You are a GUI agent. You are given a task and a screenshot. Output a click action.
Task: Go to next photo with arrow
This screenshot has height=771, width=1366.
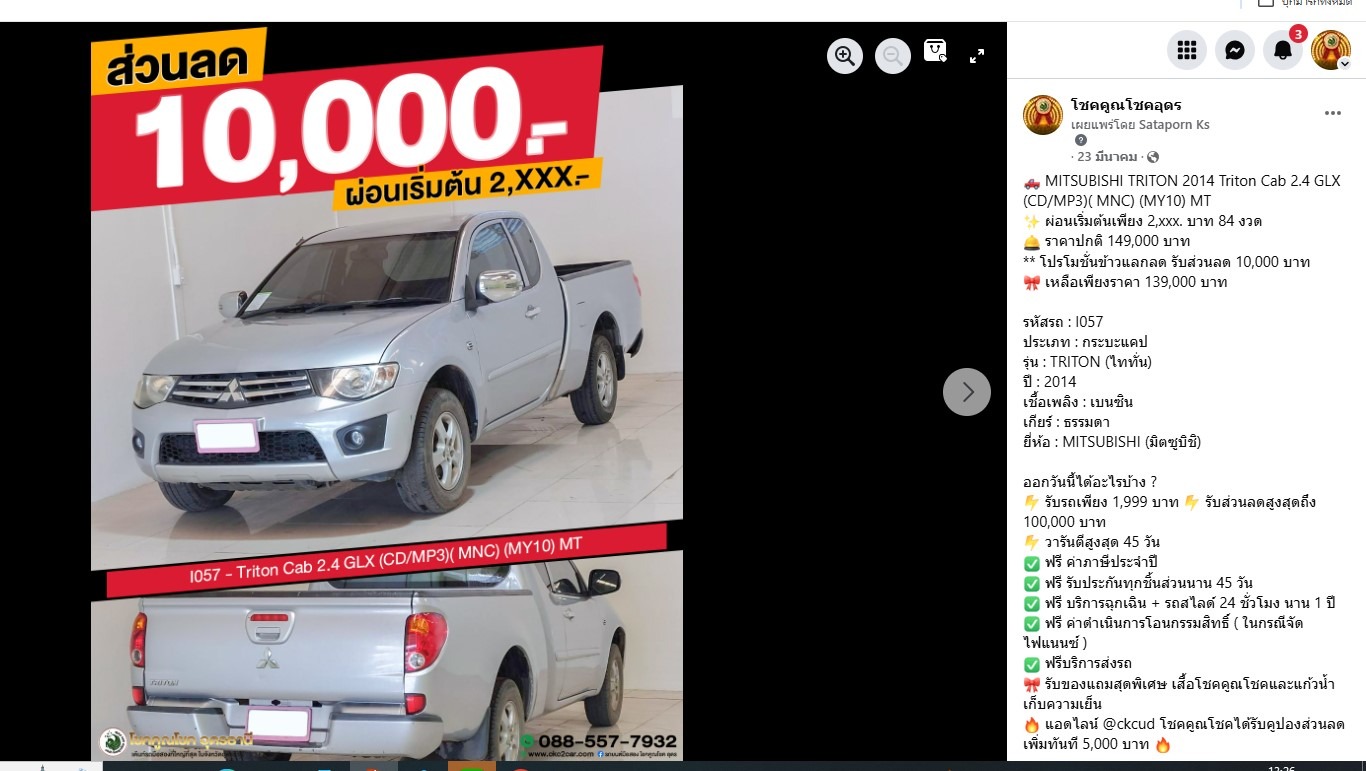[x=967, y=392]
